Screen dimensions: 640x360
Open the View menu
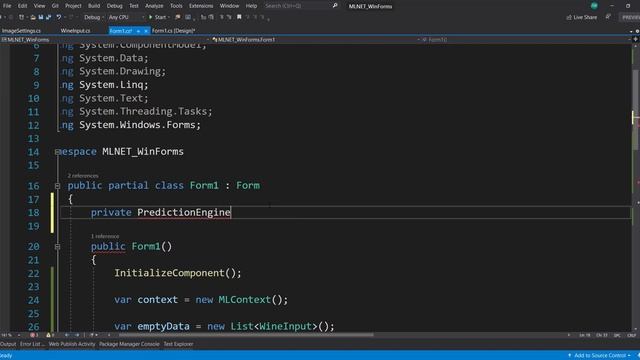tap(39, 6)
